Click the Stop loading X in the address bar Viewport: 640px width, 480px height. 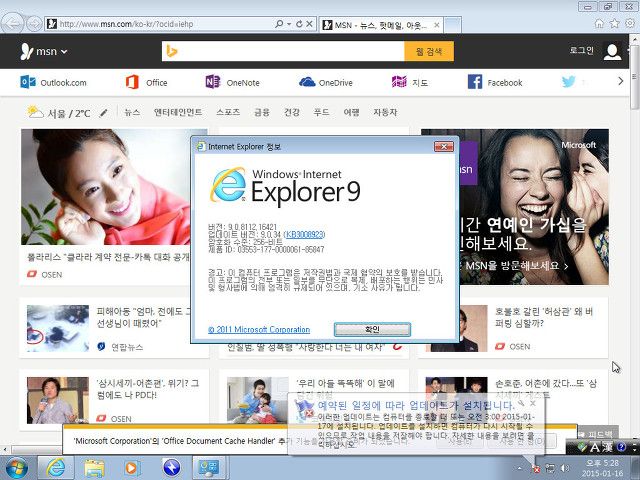[x=309, y=24]
